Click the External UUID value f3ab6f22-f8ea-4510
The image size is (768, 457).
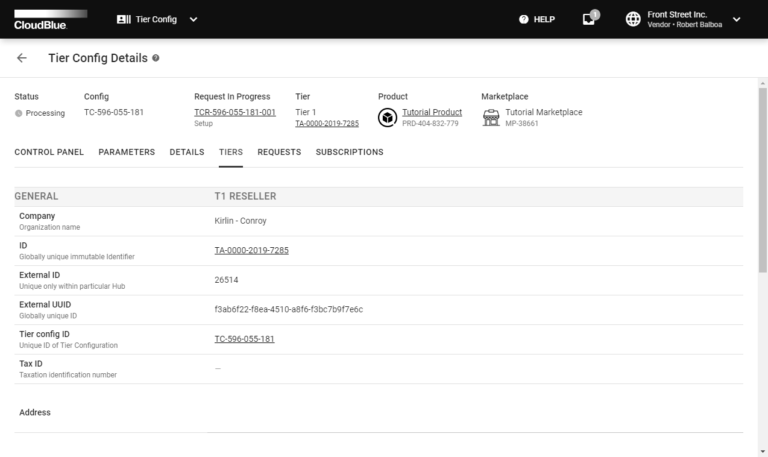[288, 310]
